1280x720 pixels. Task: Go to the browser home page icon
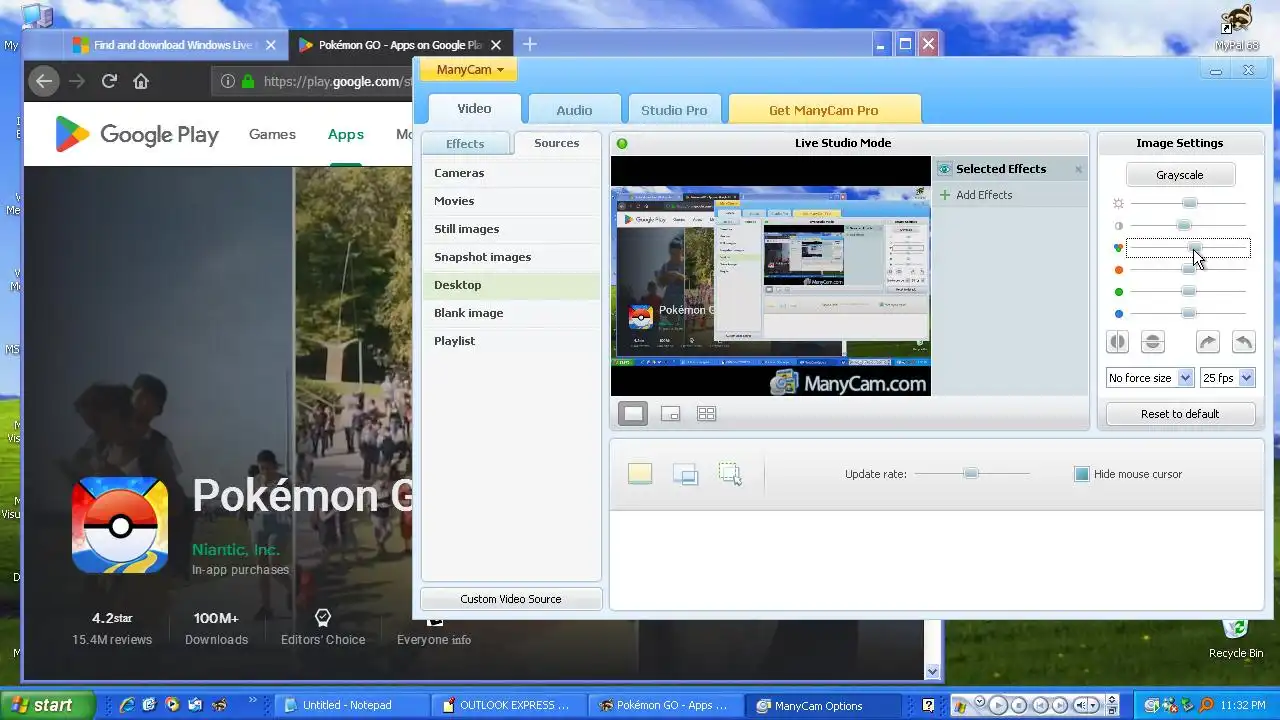pos(141,81)
